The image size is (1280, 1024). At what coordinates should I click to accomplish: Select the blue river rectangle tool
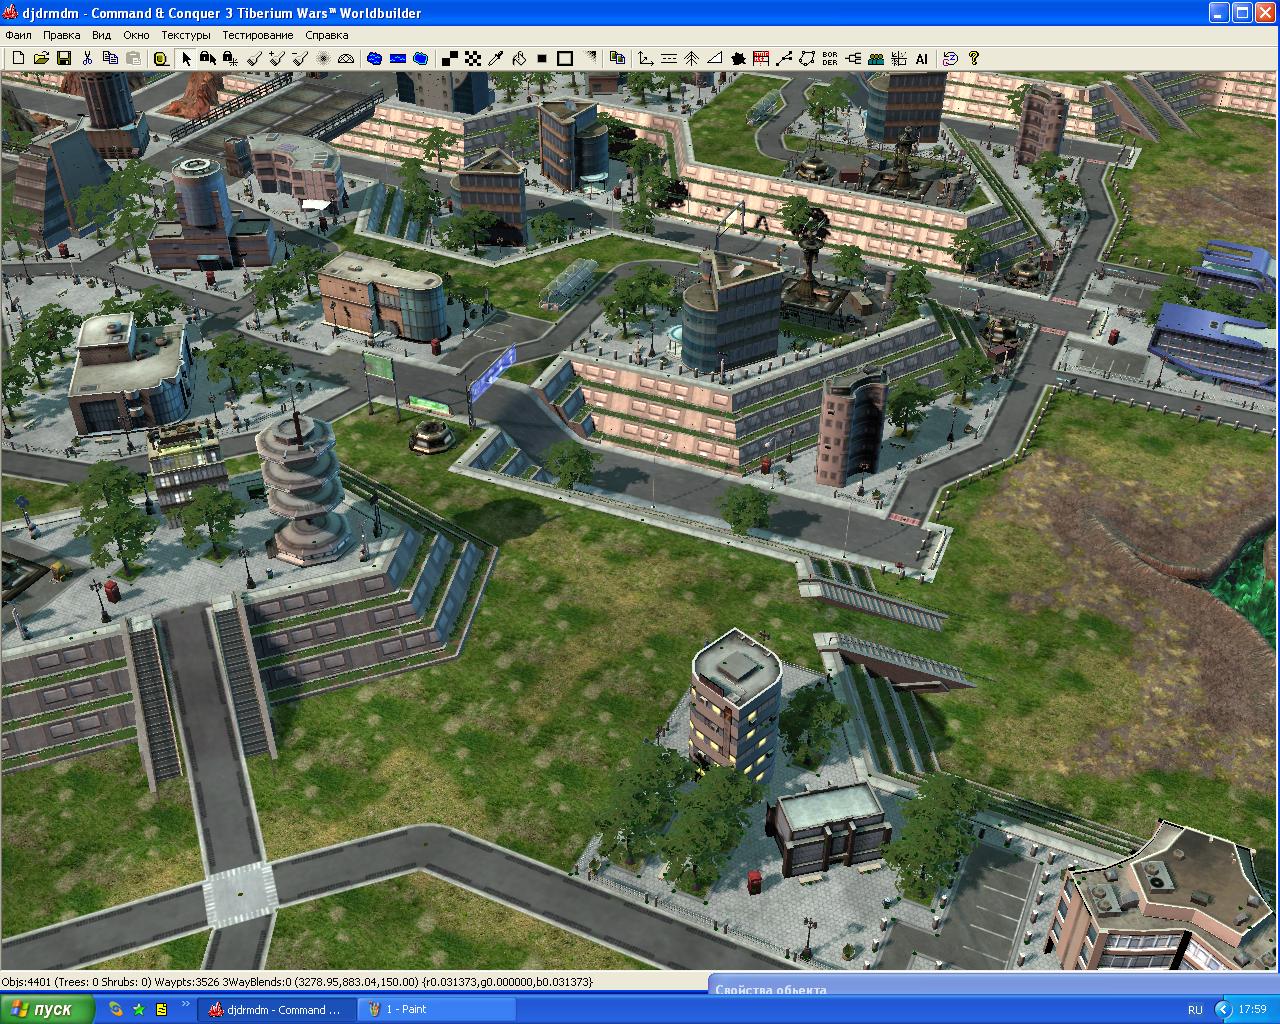(x=397, y=59)
